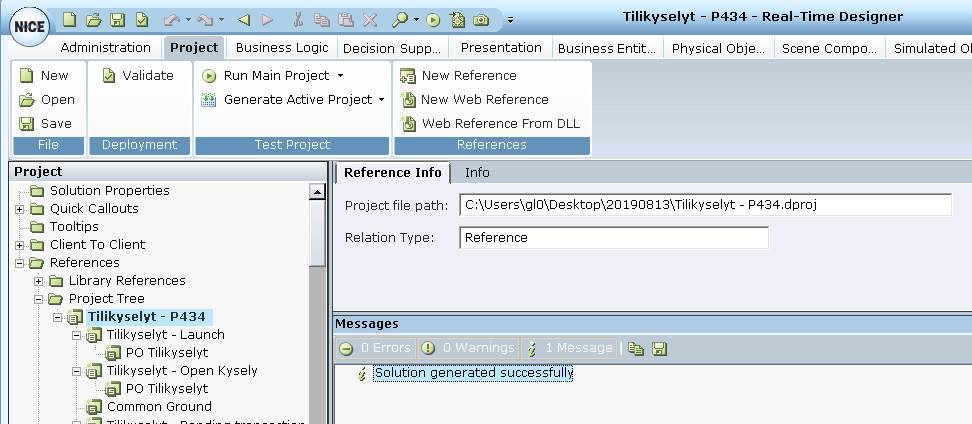Viewport: 972px width, 424px height.
Task: Open the Info tab
Action: click(x=477, y=172)
